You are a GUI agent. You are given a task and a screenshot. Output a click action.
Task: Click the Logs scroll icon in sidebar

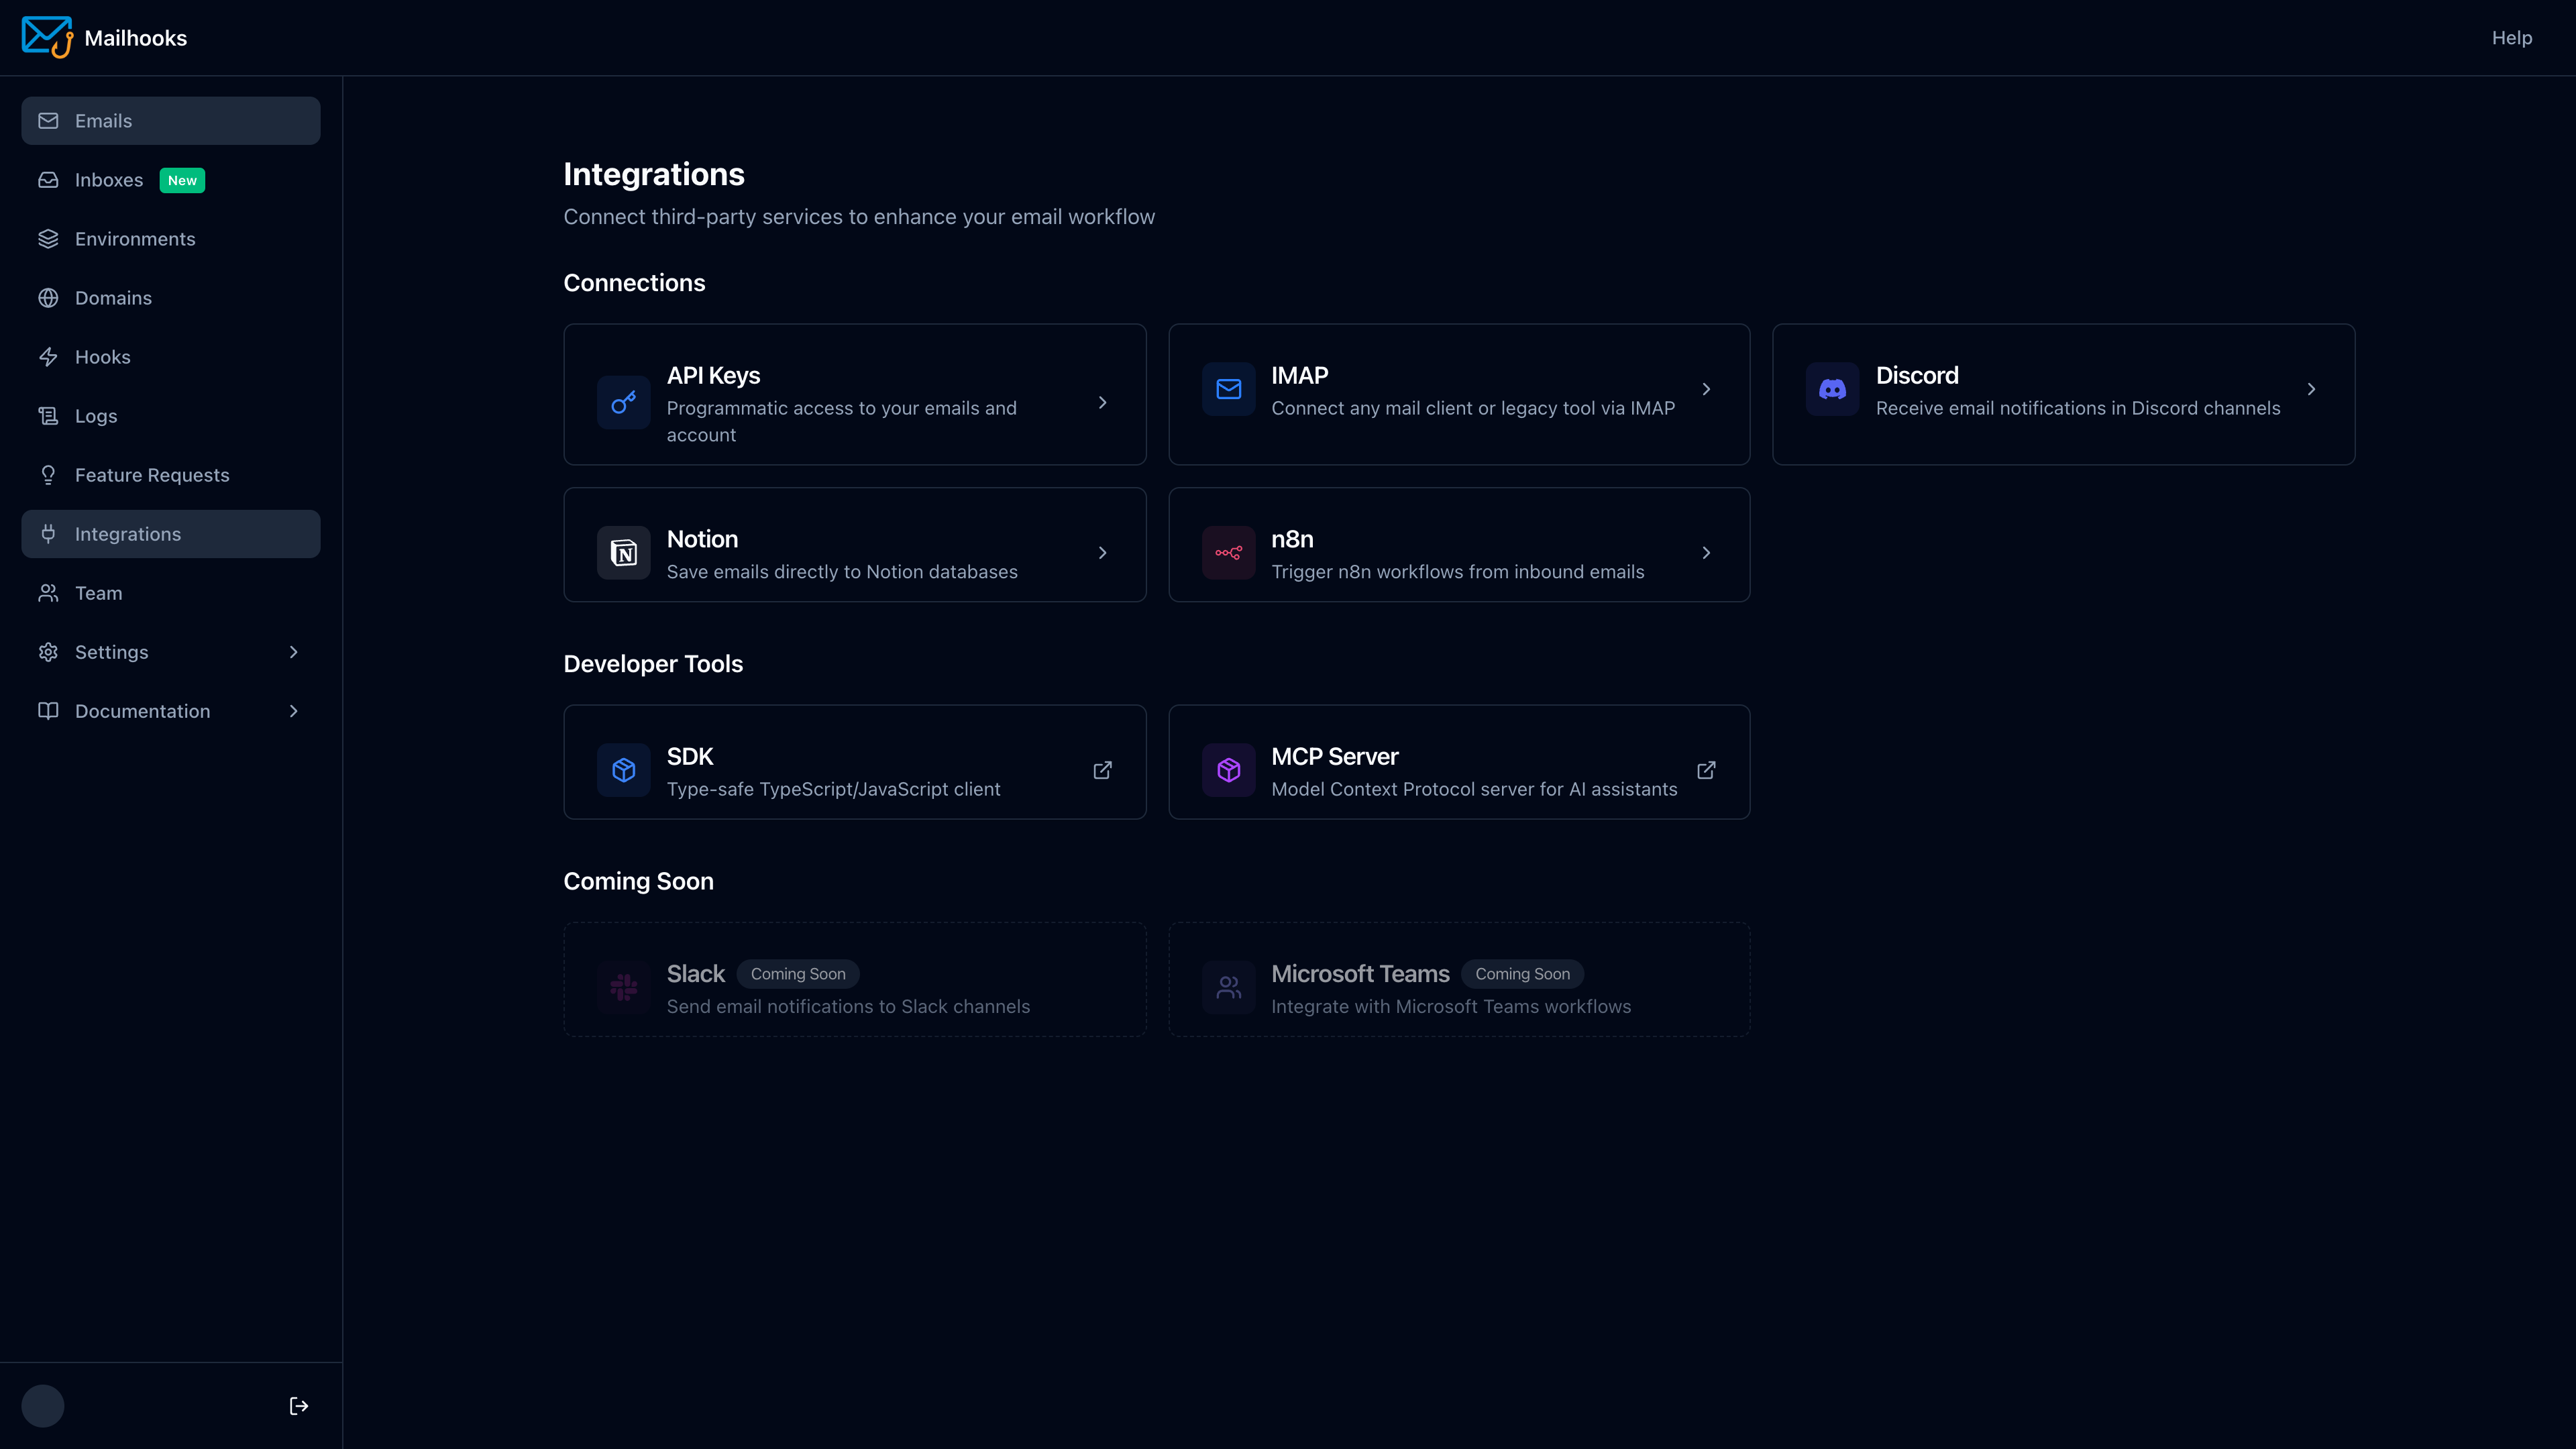tap(48, 416)
